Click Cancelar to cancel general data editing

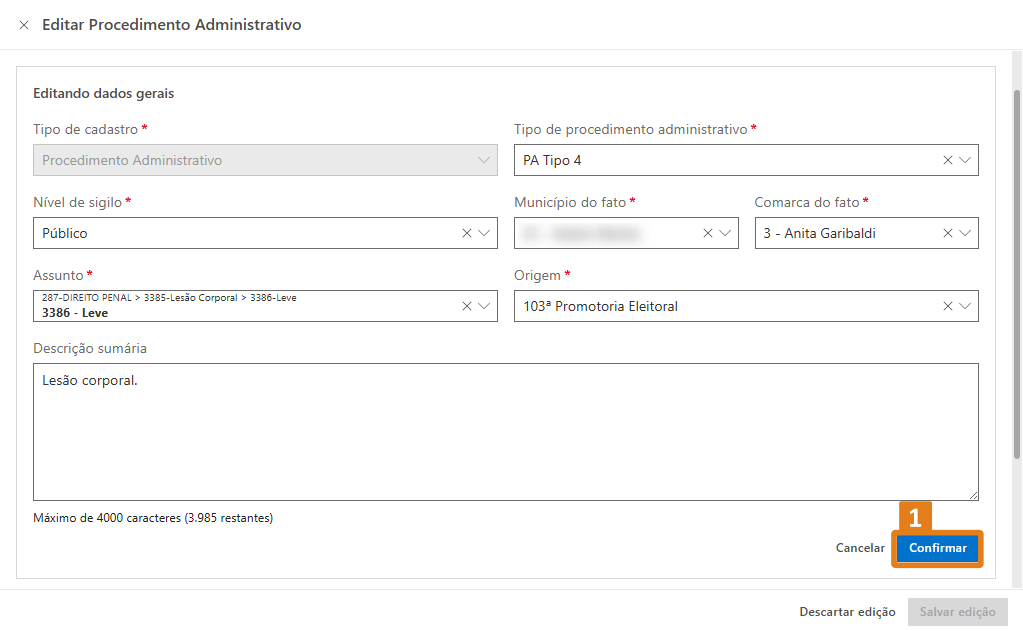pos(860,548)
